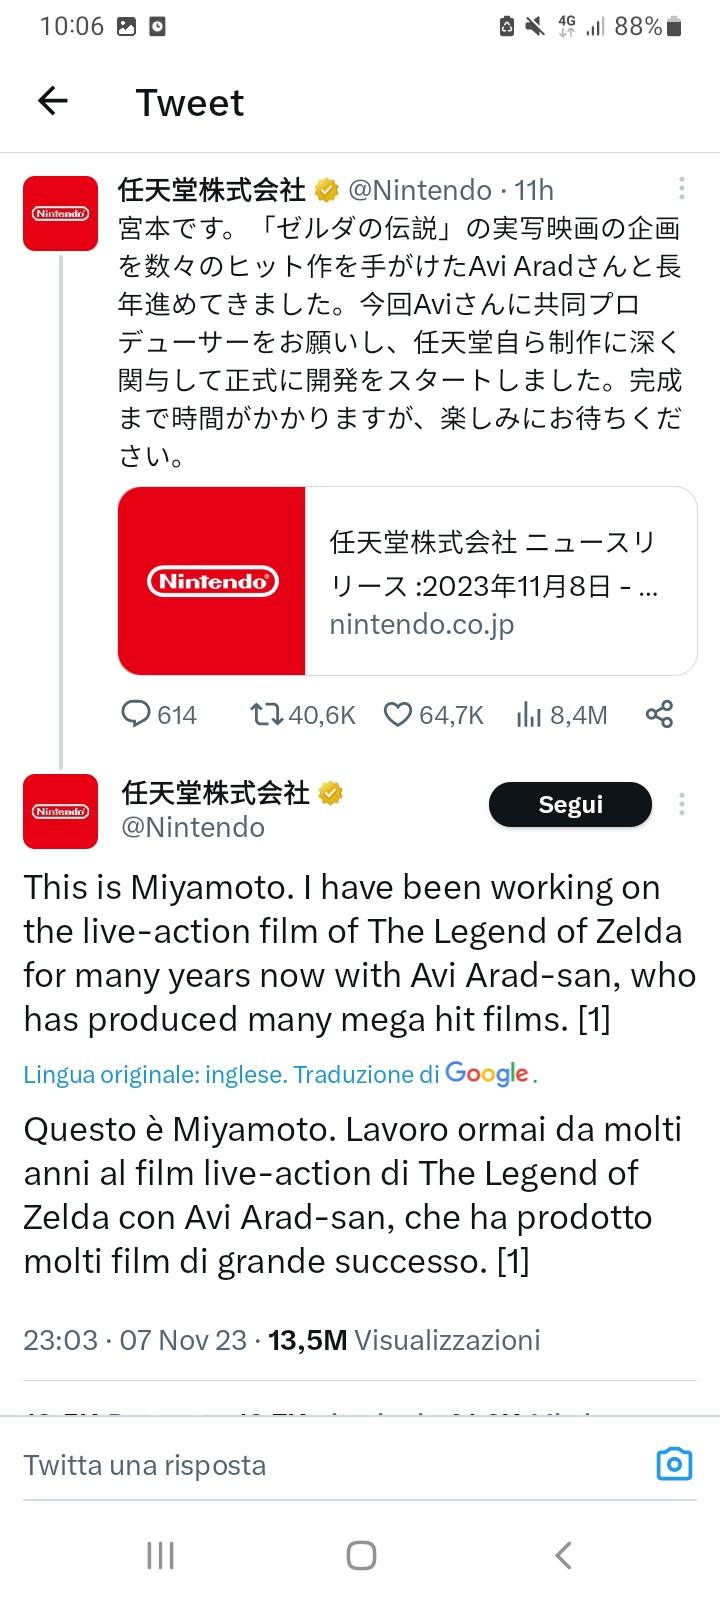This screenshot has width=720, height=1600.
Task: Open options menu beside Segui button
Action: [x=681, y=804]
